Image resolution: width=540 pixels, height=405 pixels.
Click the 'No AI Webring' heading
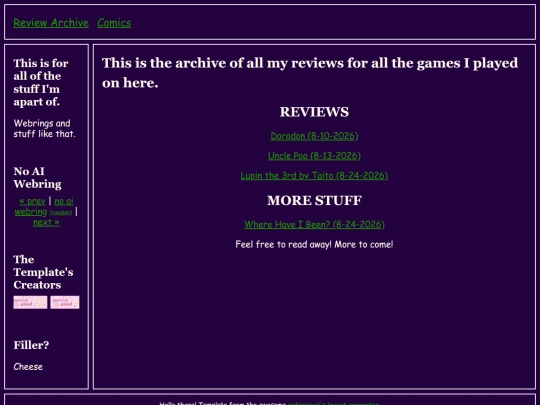point(38,178)
